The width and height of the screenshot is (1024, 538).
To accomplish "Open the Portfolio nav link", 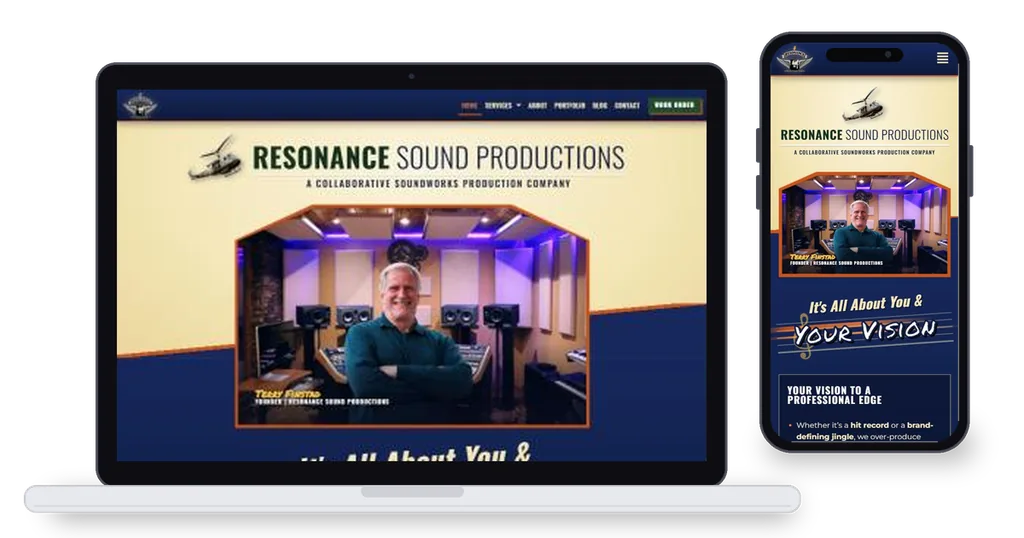I will (569, 105).
